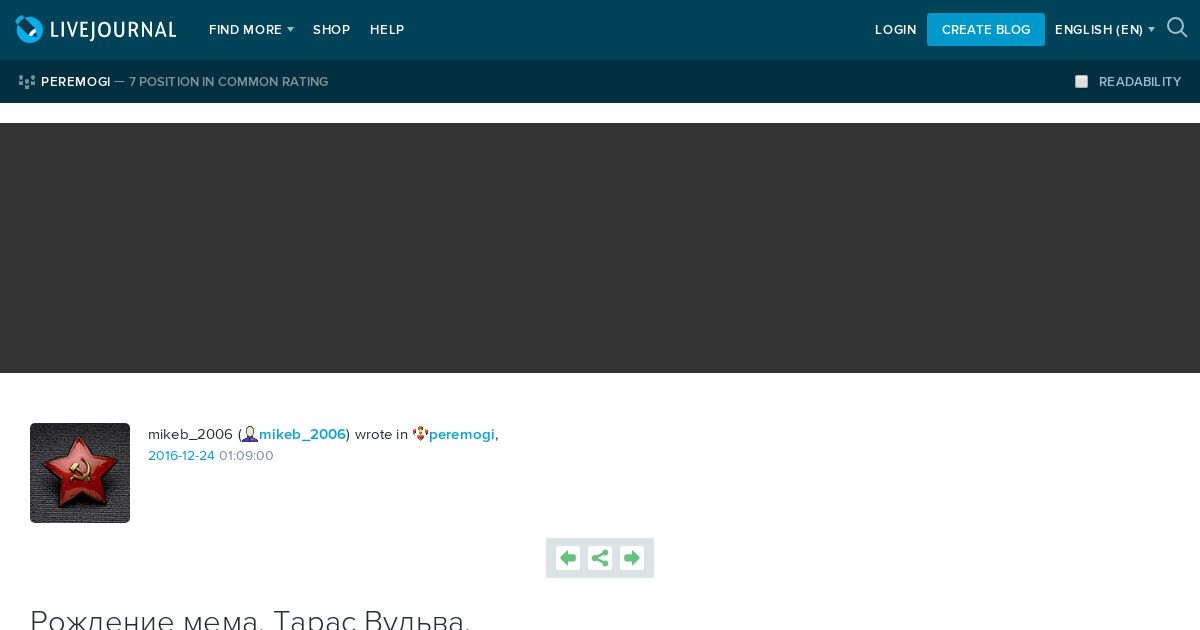Click the Login link
The height and width of the screenshot is (630, 1200).
coord(895,30)
